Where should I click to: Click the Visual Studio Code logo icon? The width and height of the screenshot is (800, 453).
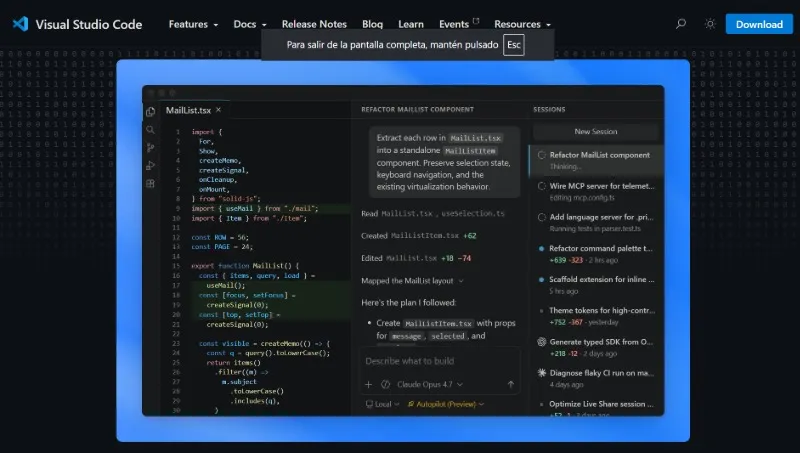click(x=20, y=24)
